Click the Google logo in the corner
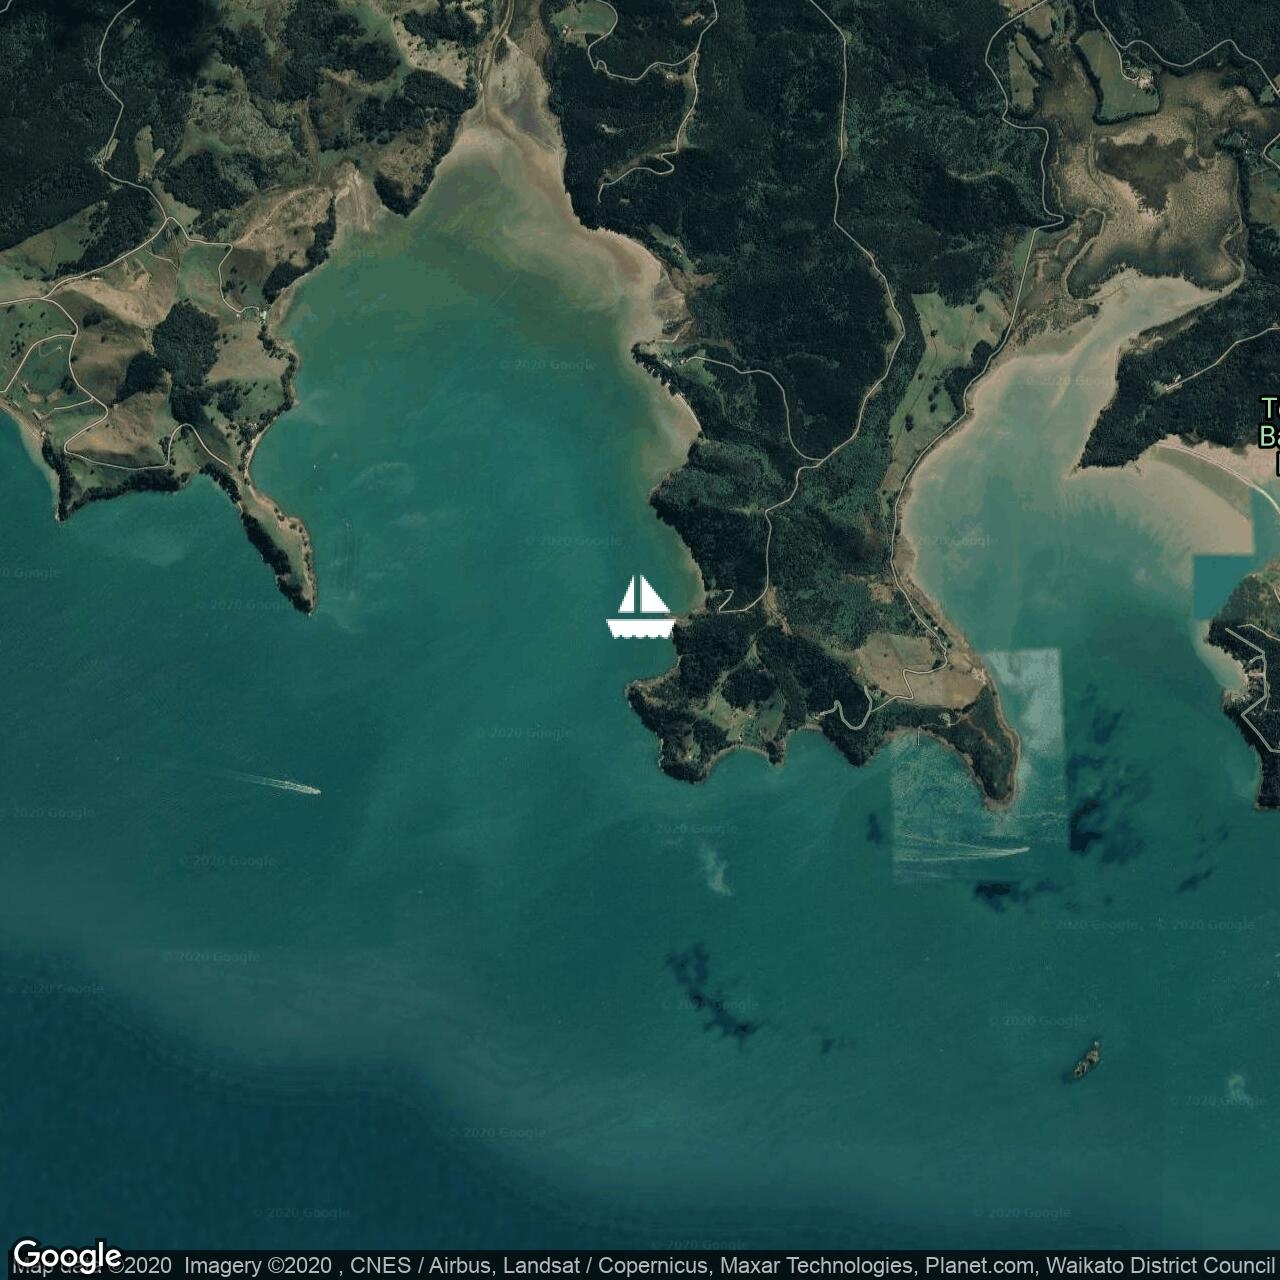 tap(66, 1255)
